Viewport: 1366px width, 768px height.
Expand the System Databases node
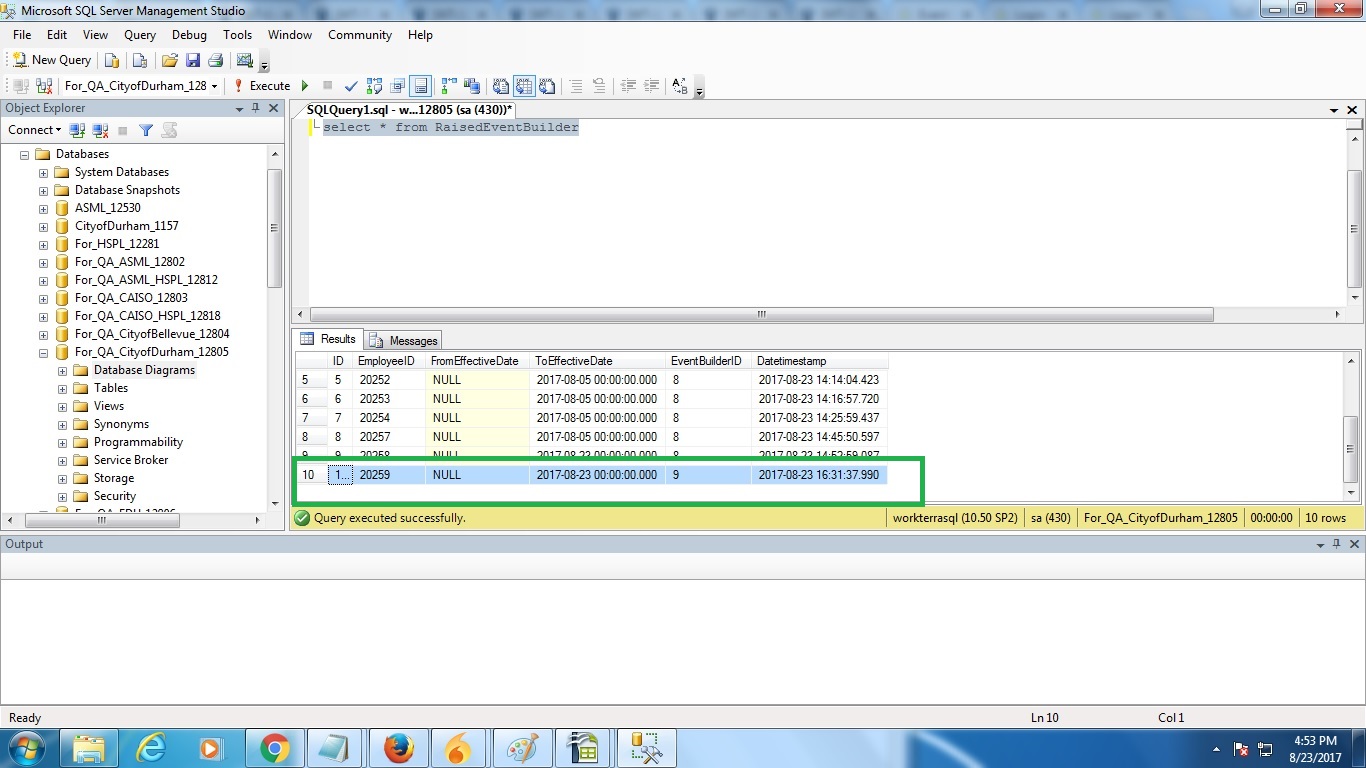[x=44, y=172]
